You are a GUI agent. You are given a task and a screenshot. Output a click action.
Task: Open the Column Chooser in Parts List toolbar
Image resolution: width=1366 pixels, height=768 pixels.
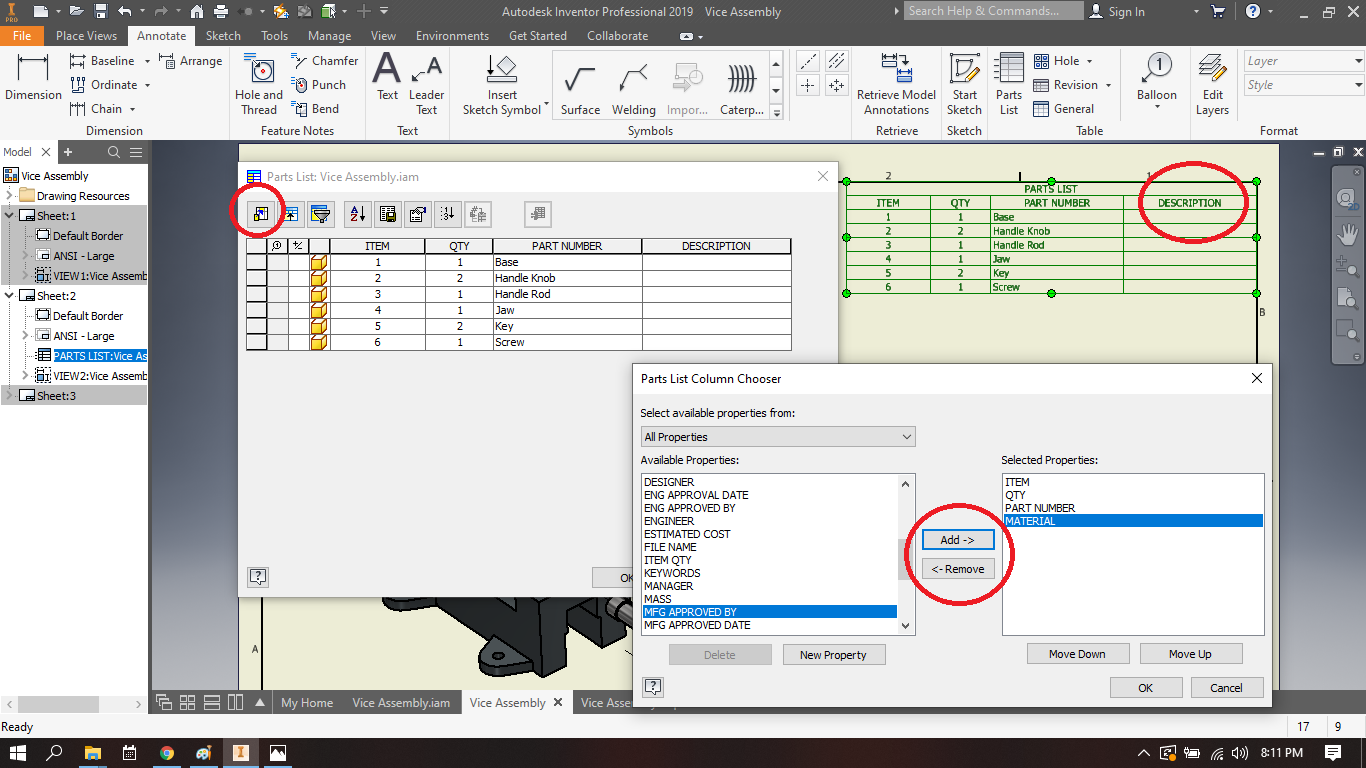pyautogui.click(x=260, y=213)
